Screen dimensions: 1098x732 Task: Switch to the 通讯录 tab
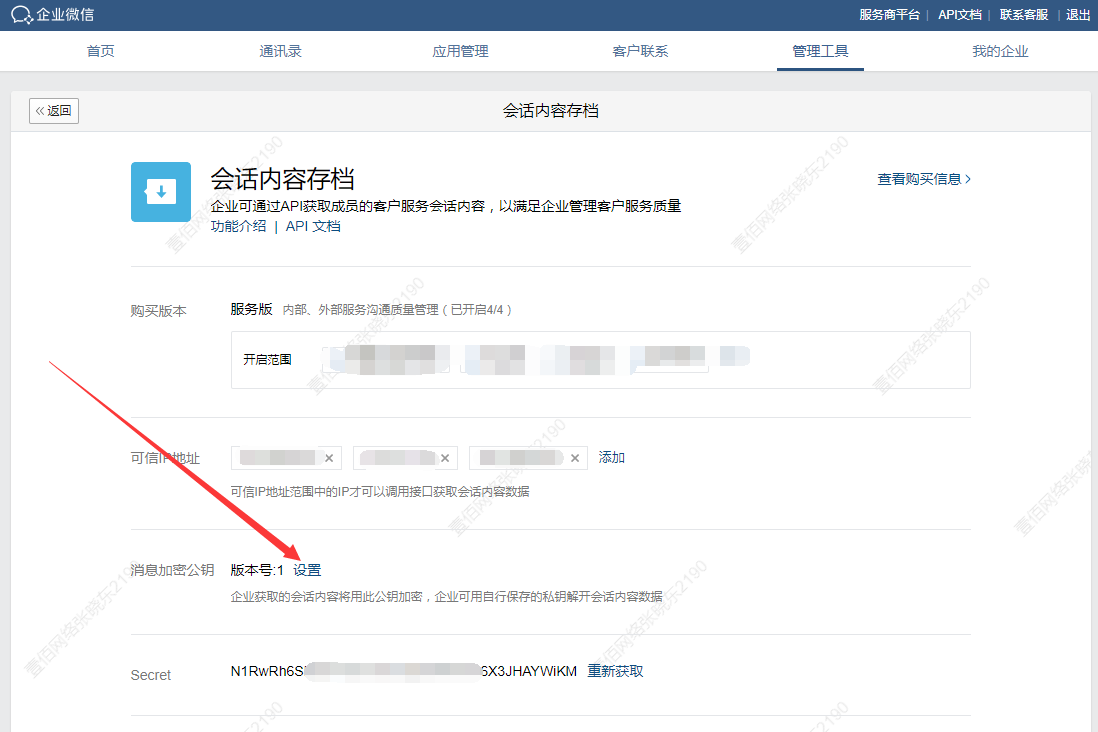281,51
